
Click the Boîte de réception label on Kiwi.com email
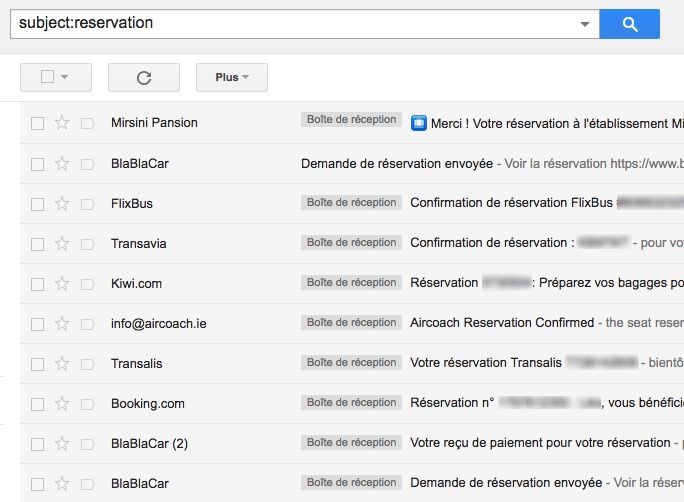(x=351, y=283)
